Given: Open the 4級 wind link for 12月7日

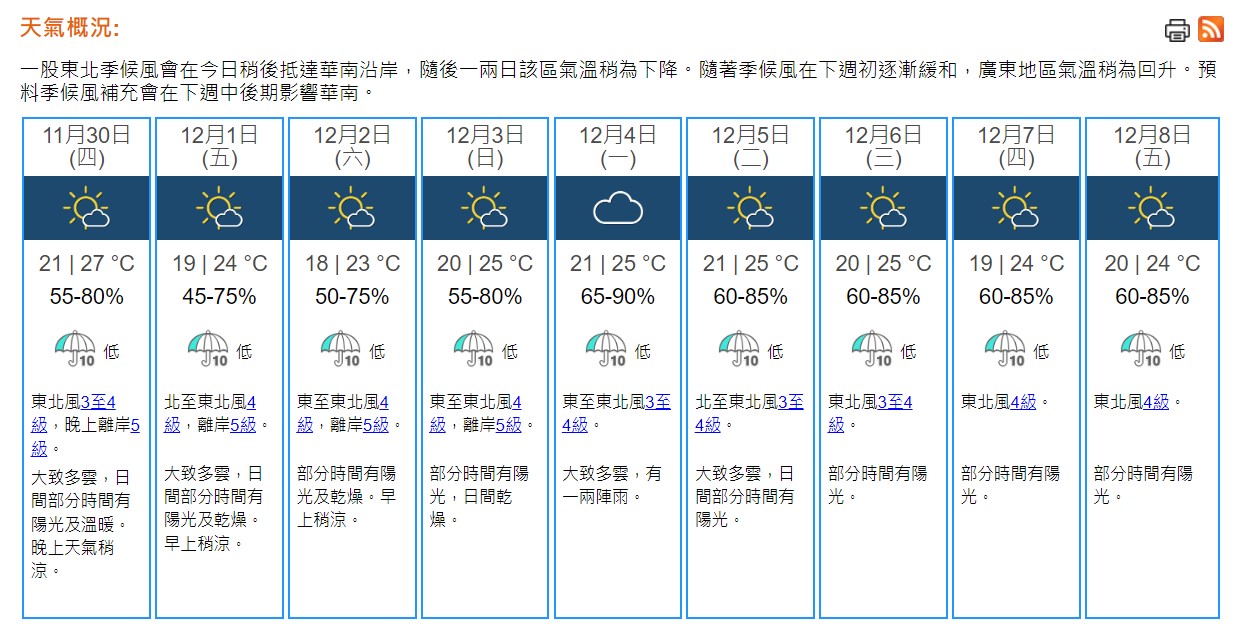Looking at the screenshot, I should (x=1023, y=402).
